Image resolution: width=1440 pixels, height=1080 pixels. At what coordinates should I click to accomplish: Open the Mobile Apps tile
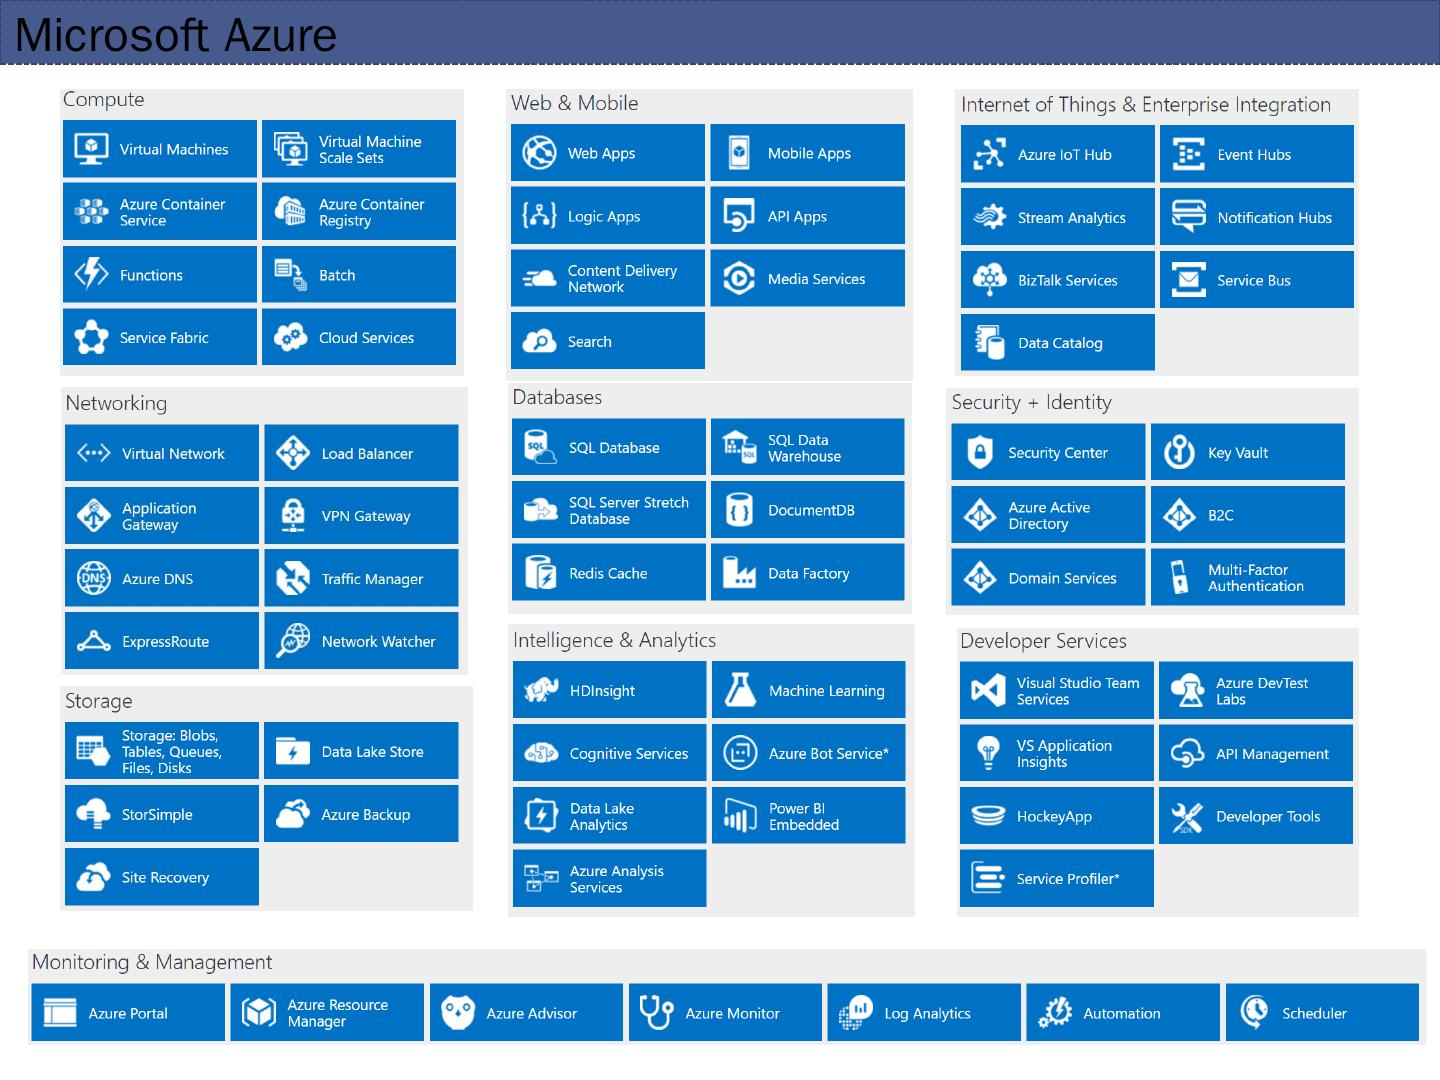coord(808,153)
